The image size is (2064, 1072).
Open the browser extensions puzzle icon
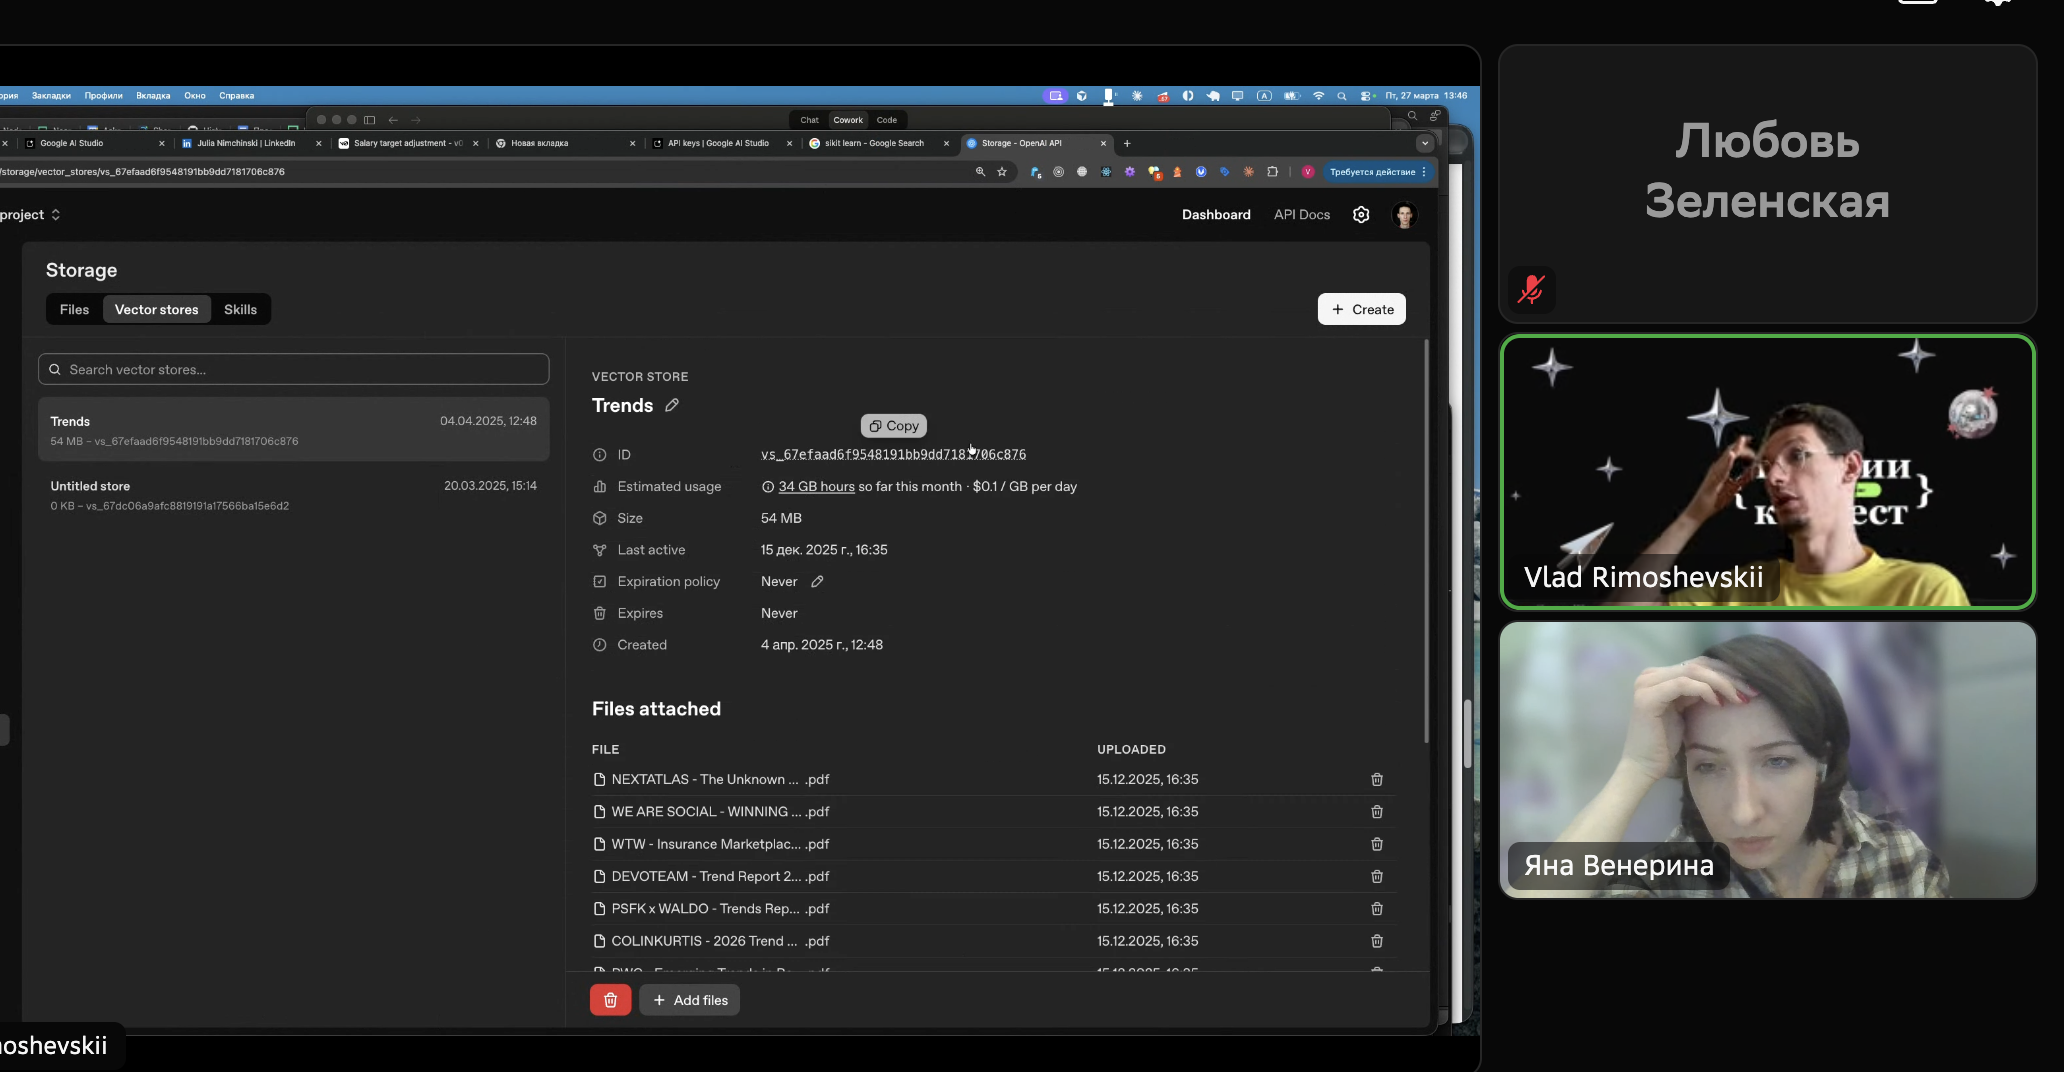[x=1272, y=172]
